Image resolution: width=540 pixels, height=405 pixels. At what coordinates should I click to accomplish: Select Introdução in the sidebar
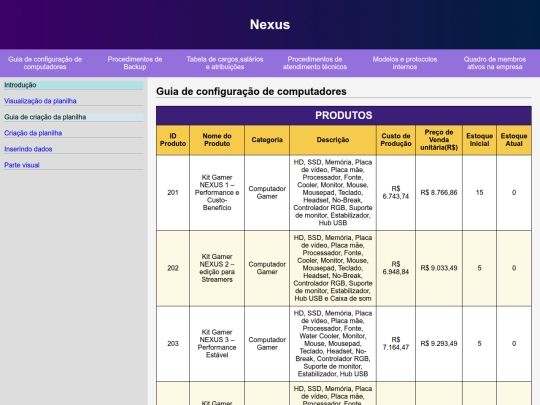pos(73,85)
